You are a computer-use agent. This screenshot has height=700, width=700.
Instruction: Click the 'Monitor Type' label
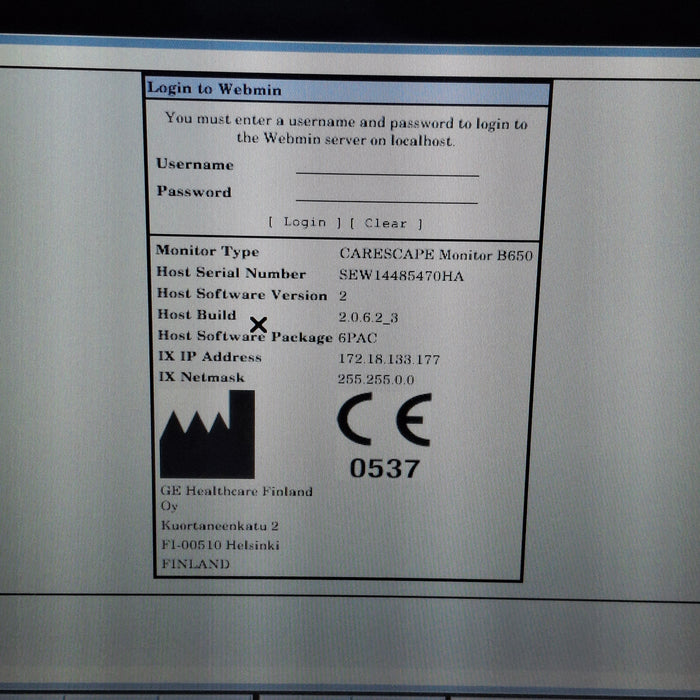pos(208,251)
